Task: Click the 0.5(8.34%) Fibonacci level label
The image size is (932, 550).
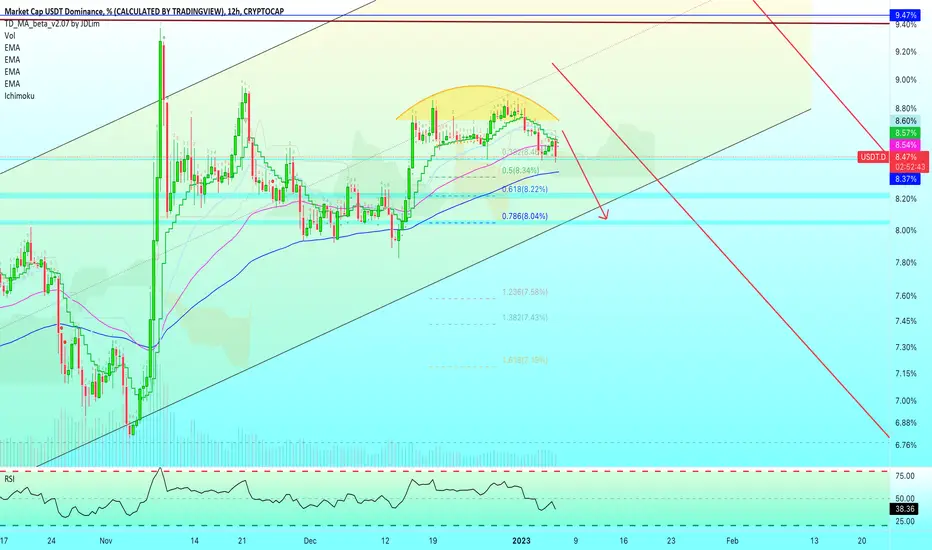Action: [x=520, y=171]
